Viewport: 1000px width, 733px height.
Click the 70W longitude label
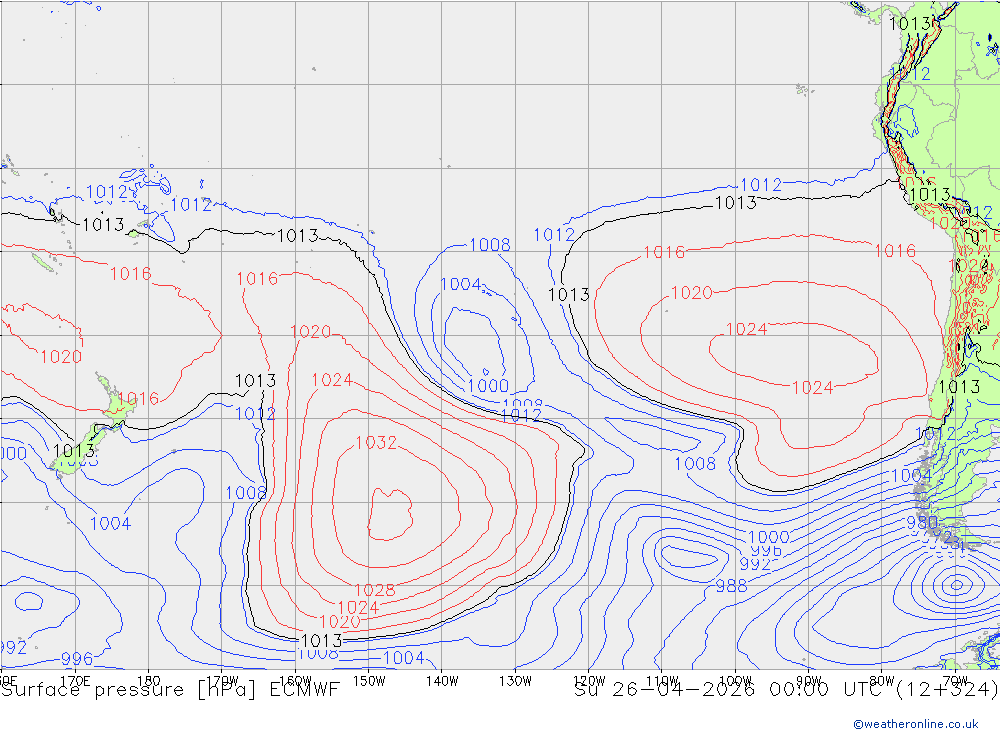pos(955,681)
